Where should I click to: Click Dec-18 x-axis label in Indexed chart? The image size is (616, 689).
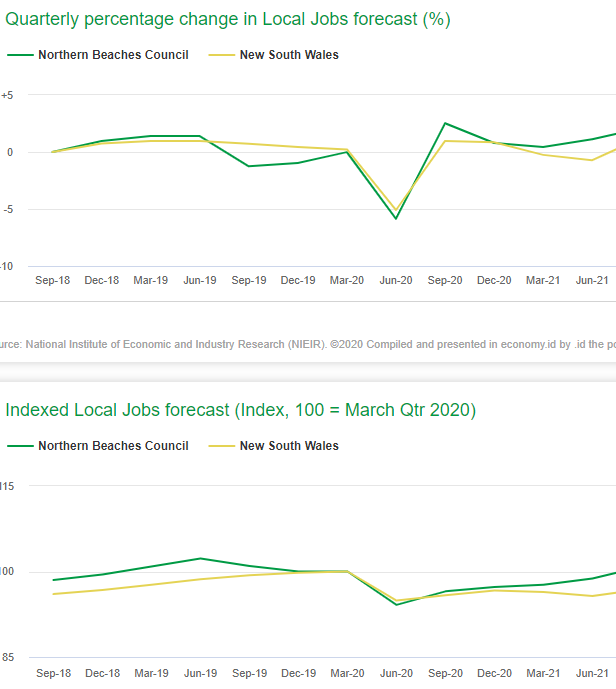tap(102, 673)
